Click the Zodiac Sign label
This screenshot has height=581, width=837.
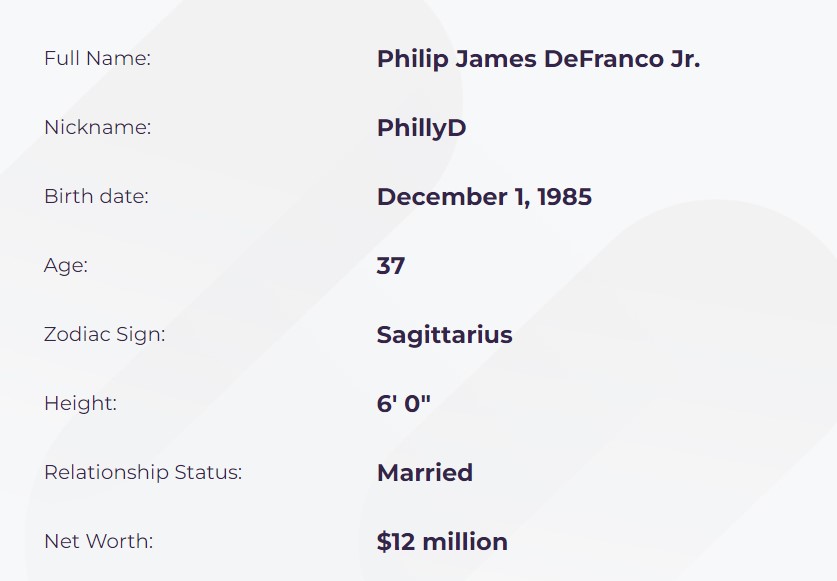(105, 334)
